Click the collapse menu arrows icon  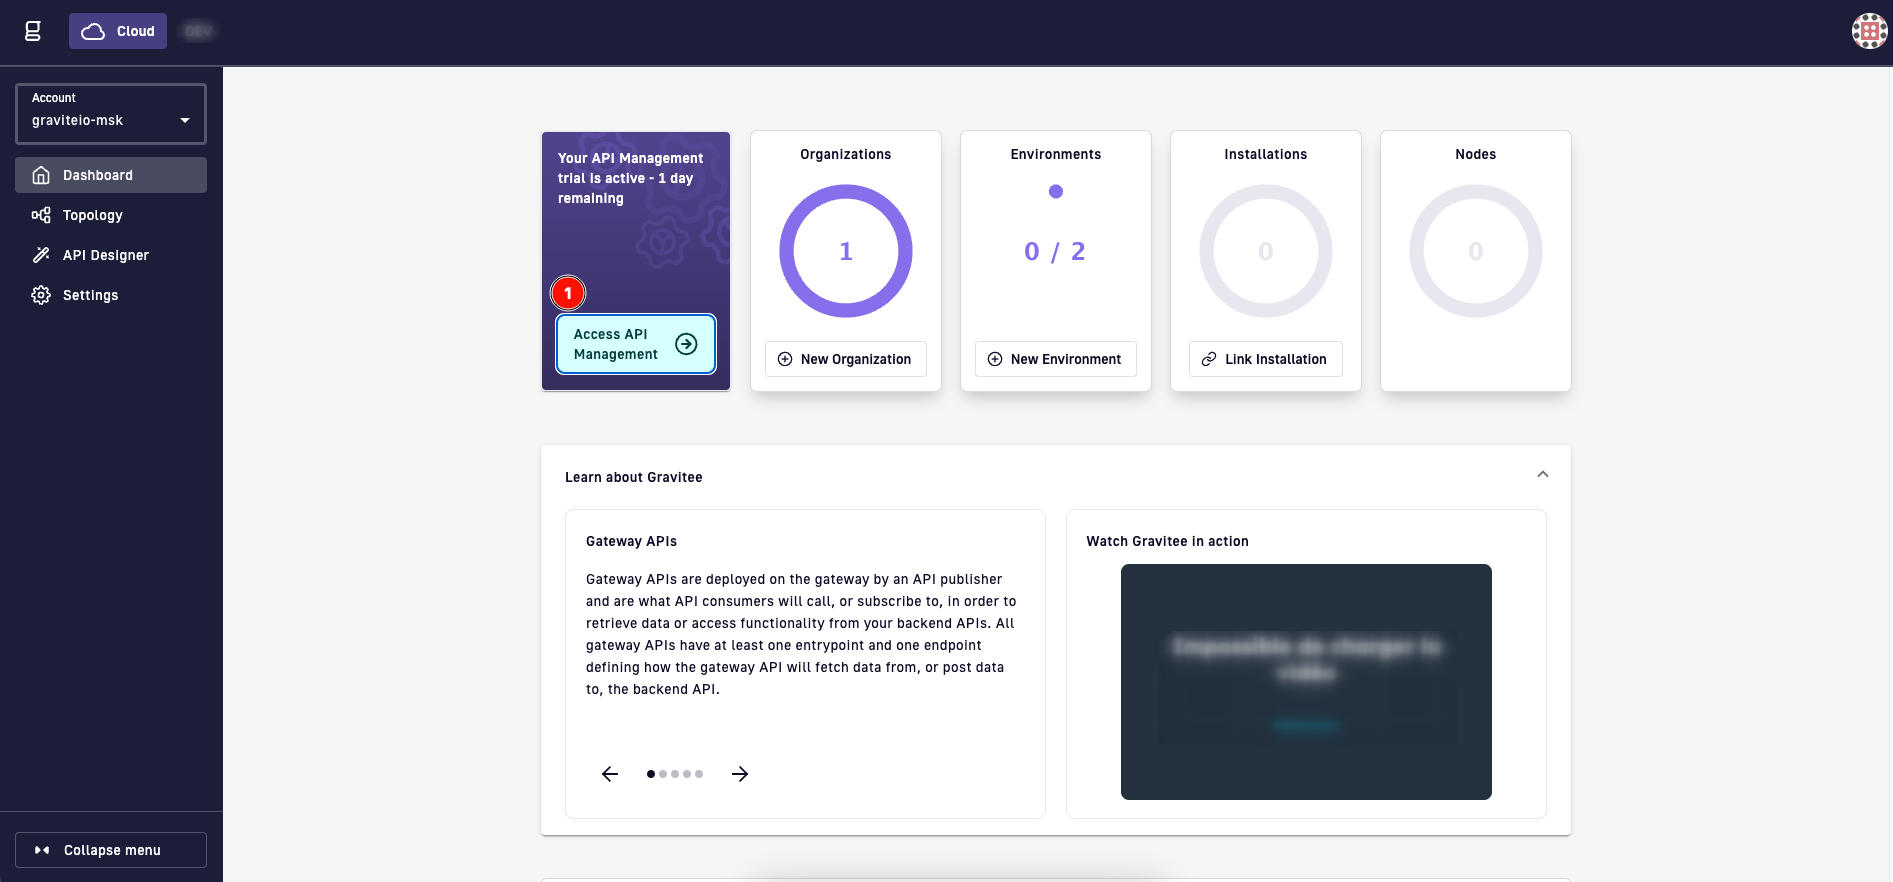(x=42, y=850)
